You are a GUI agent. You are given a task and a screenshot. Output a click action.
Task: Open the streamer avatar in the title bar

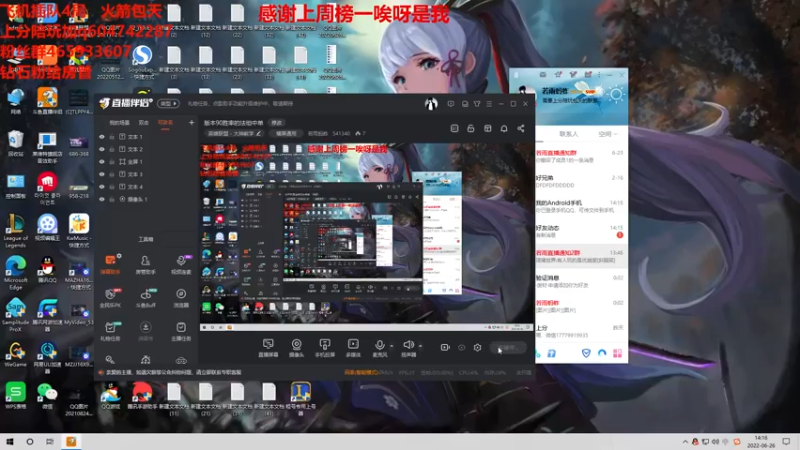pos(431,104)
